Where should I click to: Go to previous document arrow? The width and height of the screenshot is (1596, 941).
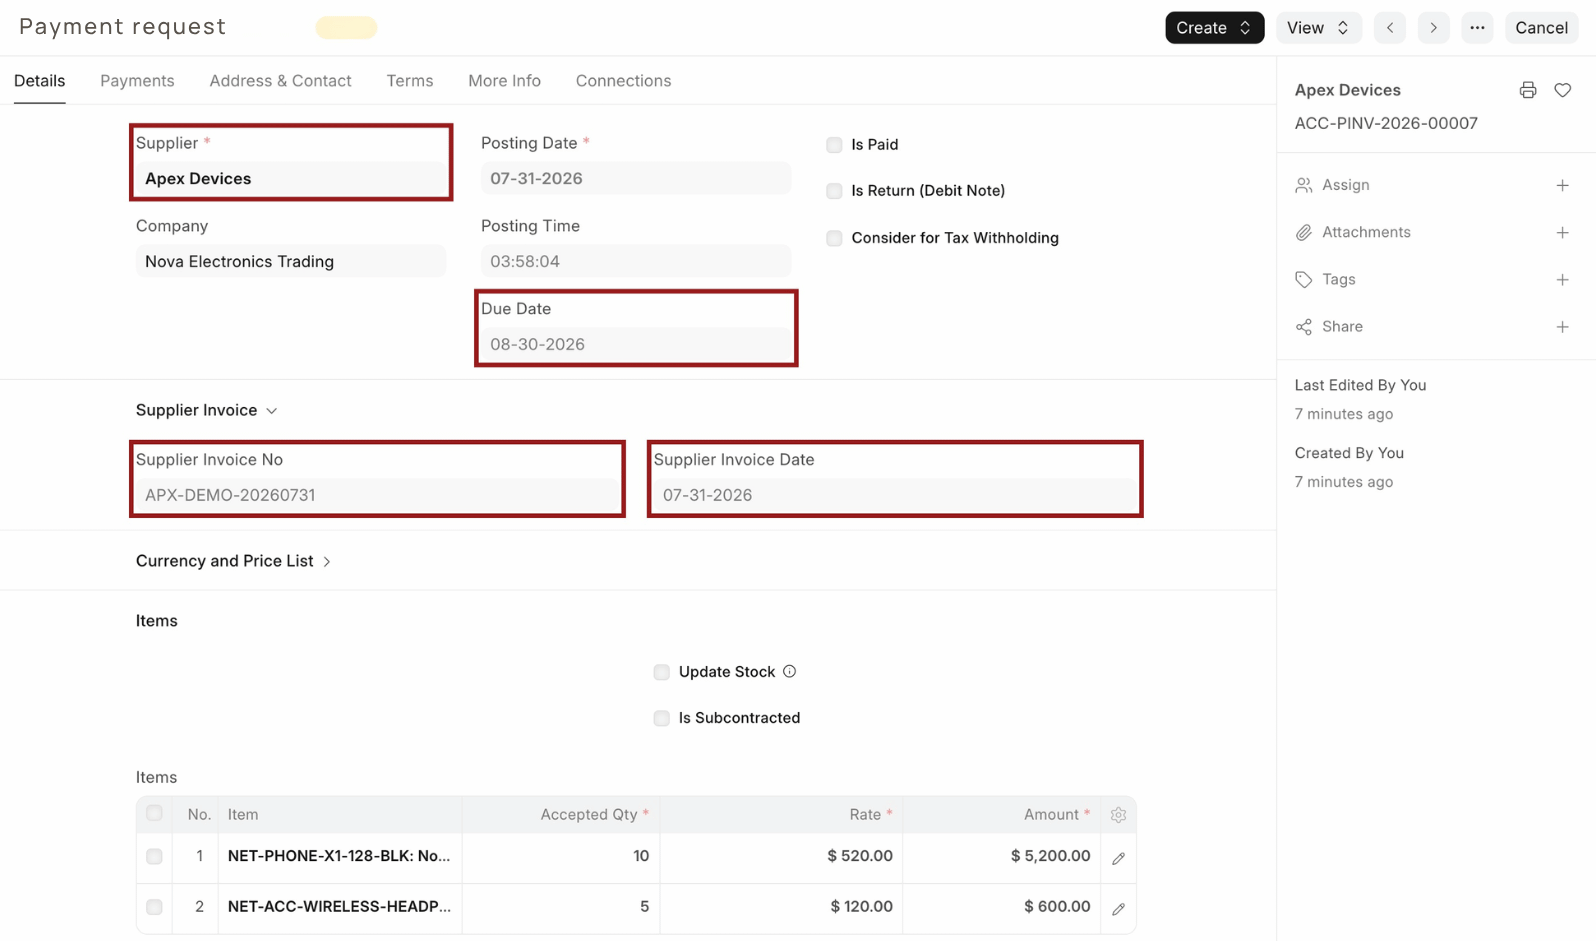tap(1389, 28)
